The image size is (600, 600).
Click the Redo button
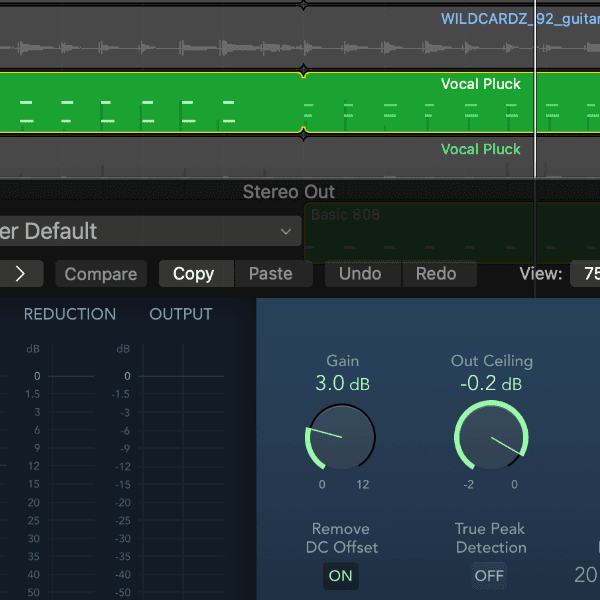(x=436, y=274)
